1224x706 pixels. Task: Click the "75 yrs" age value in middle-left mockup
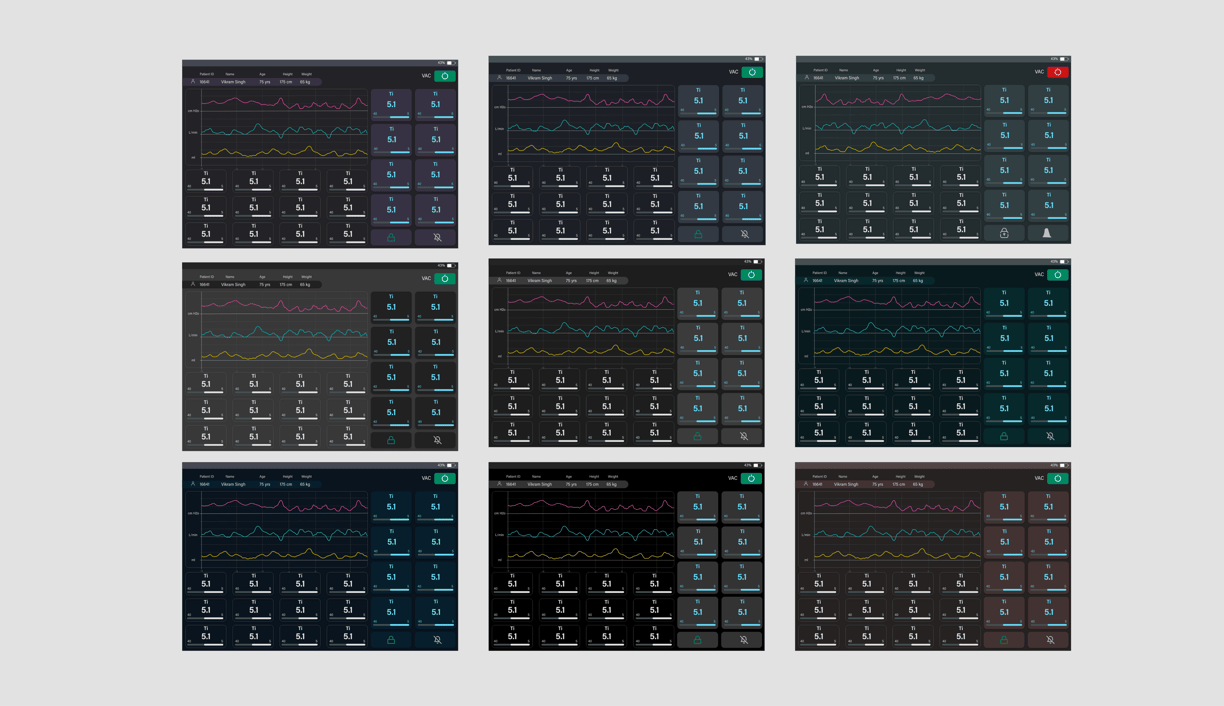point(264,284)
